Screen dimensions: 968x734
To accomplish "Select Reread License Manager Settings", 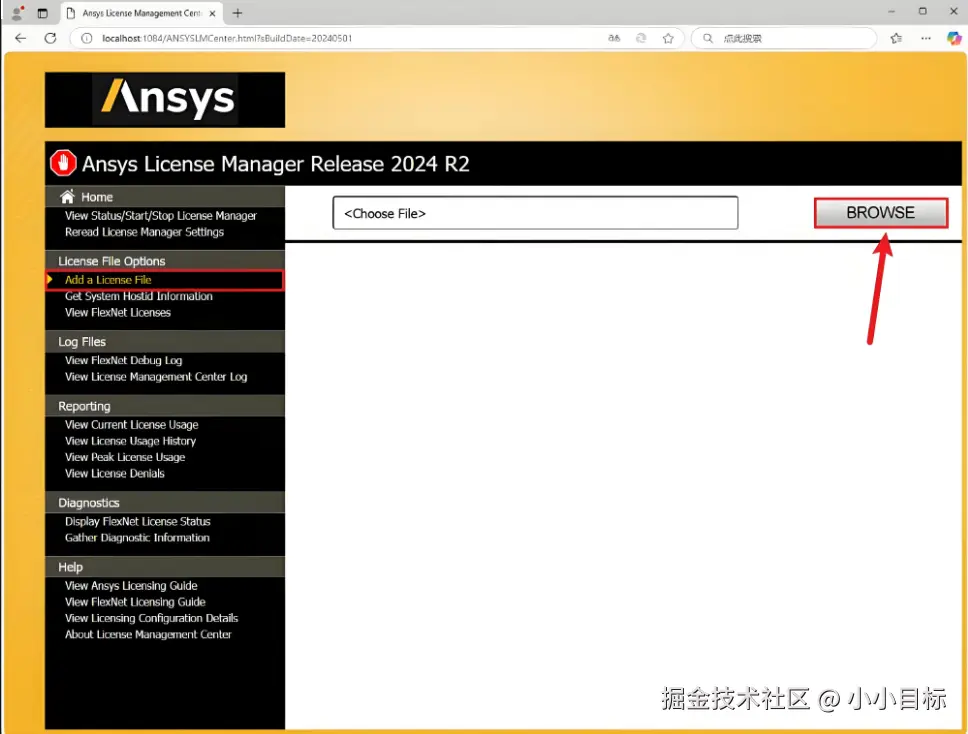I will [144, 232].
